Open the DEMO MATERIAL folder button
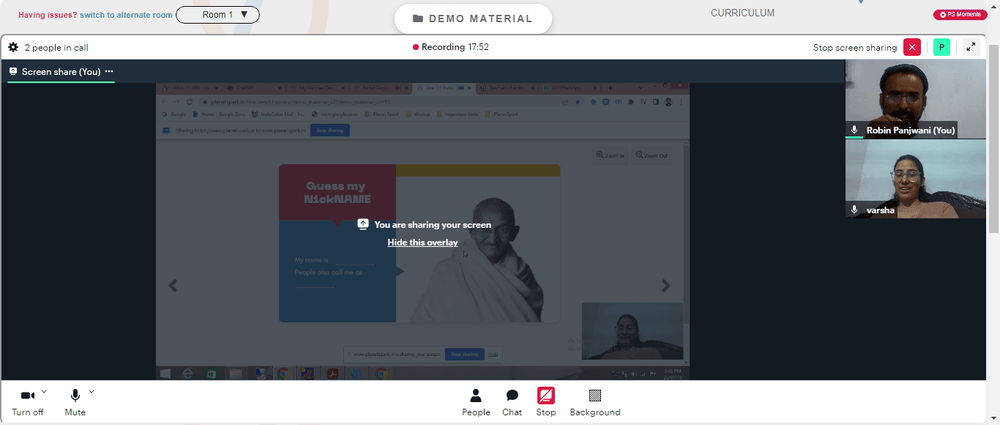The height and width of the screenshot is (425, 1000). tap(473, 19)
